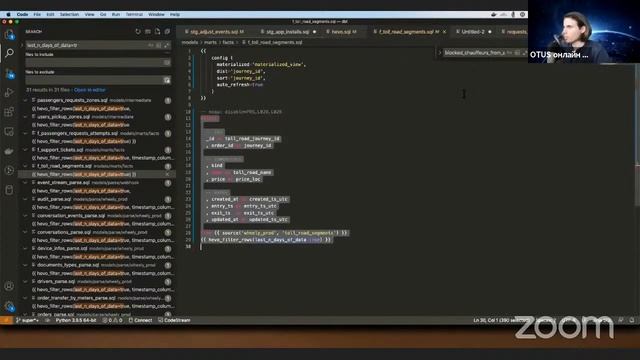Toggle Match Case in the search box
Image resolution: width=640 pixels, height=360 pixels.
coord(151,45)
